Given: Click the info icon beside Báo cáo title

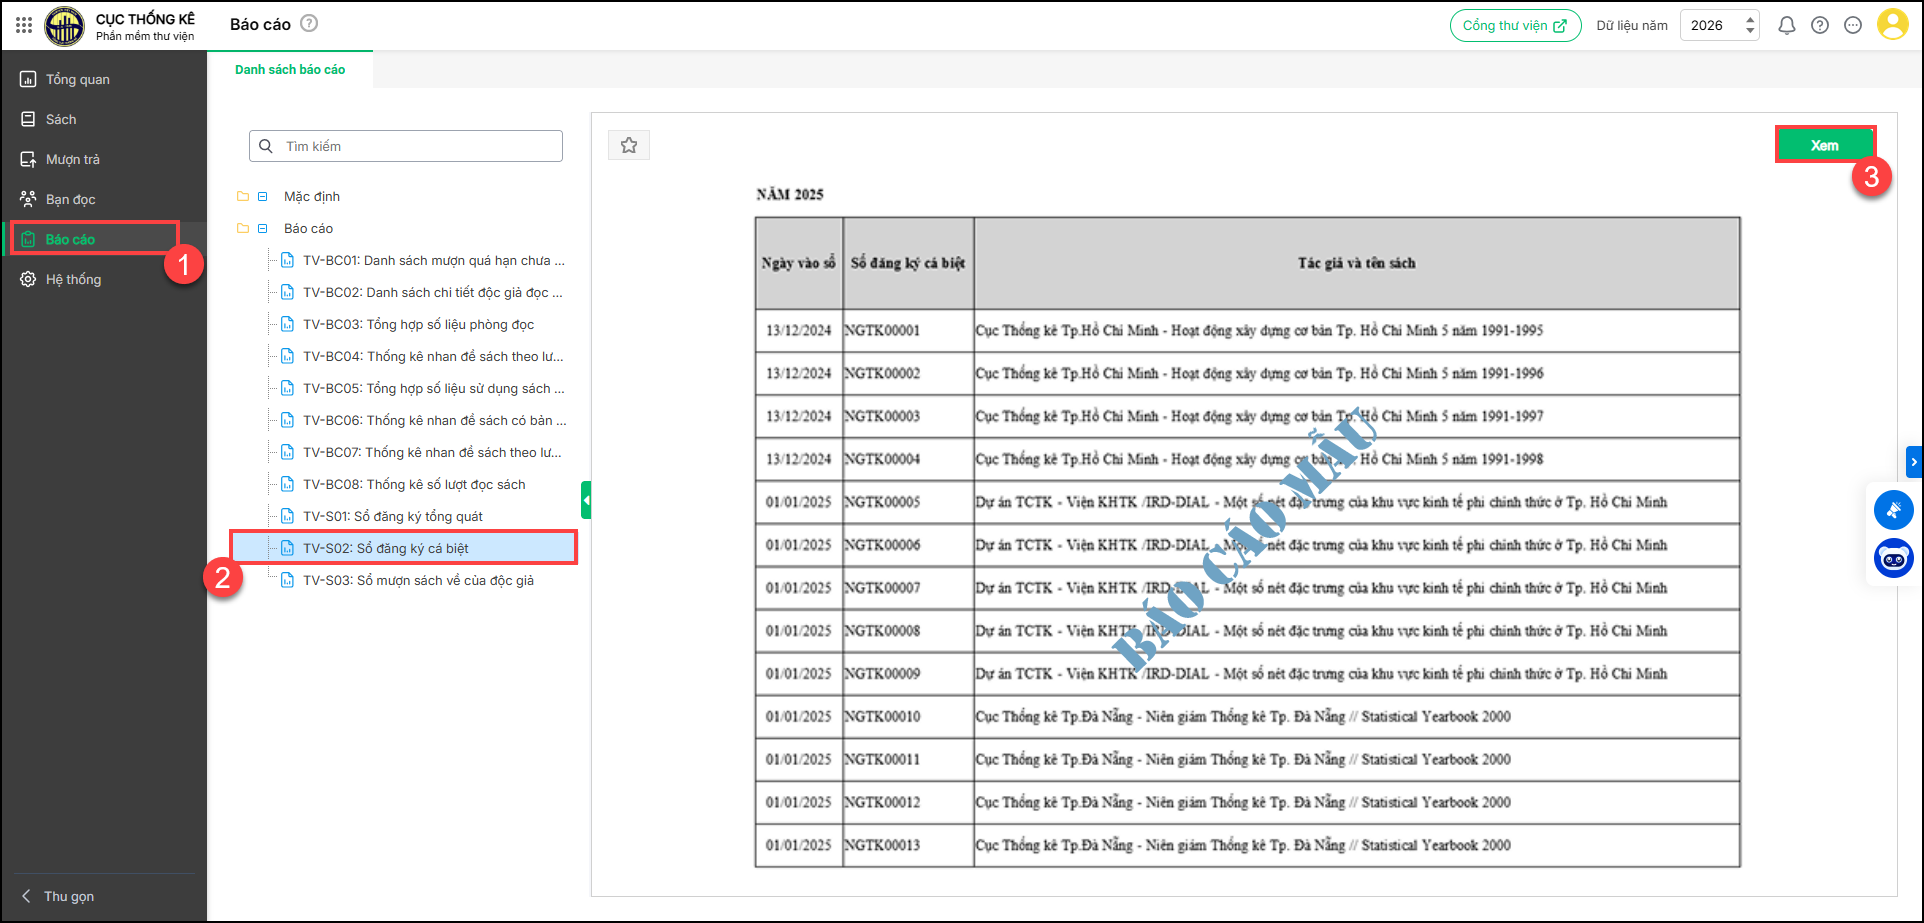Looking at the screenshot, I should 310,24.
